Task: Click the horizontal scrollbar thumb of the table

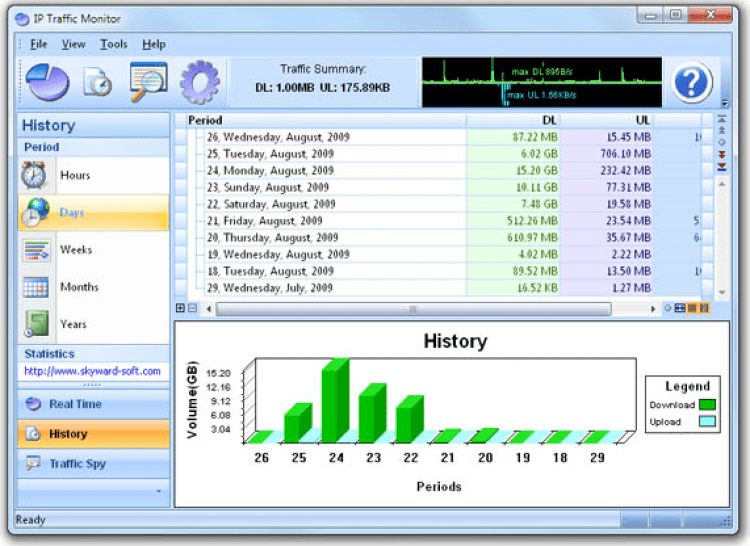Action: point(413,309)
